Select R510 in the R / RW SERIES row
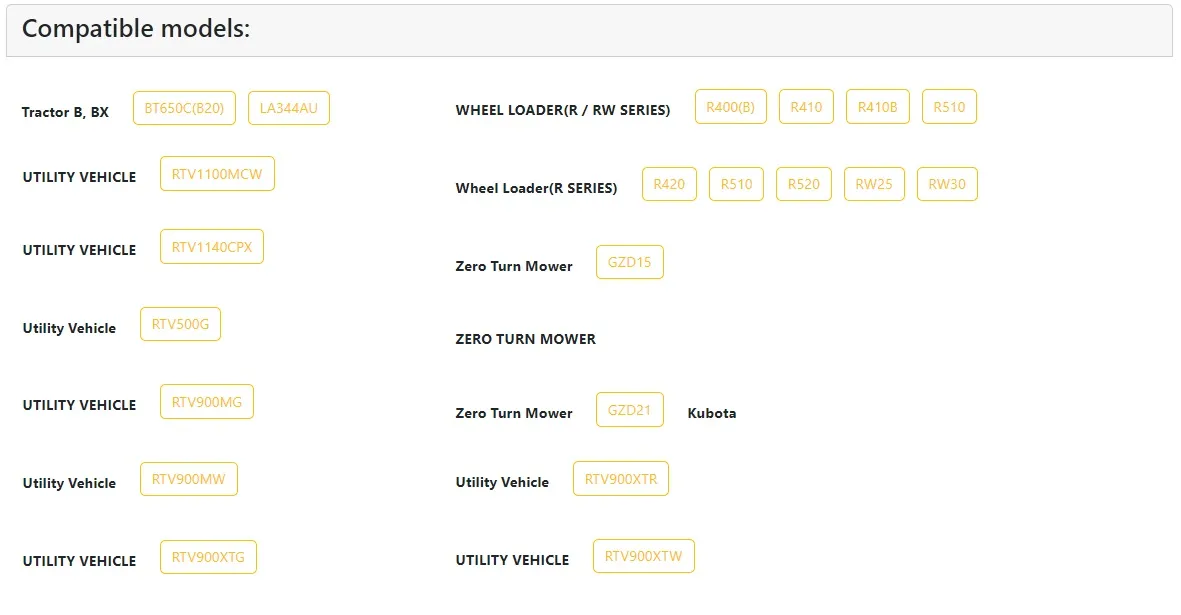The width and height of the screenshot is (1181, 615). click(949, 107)
